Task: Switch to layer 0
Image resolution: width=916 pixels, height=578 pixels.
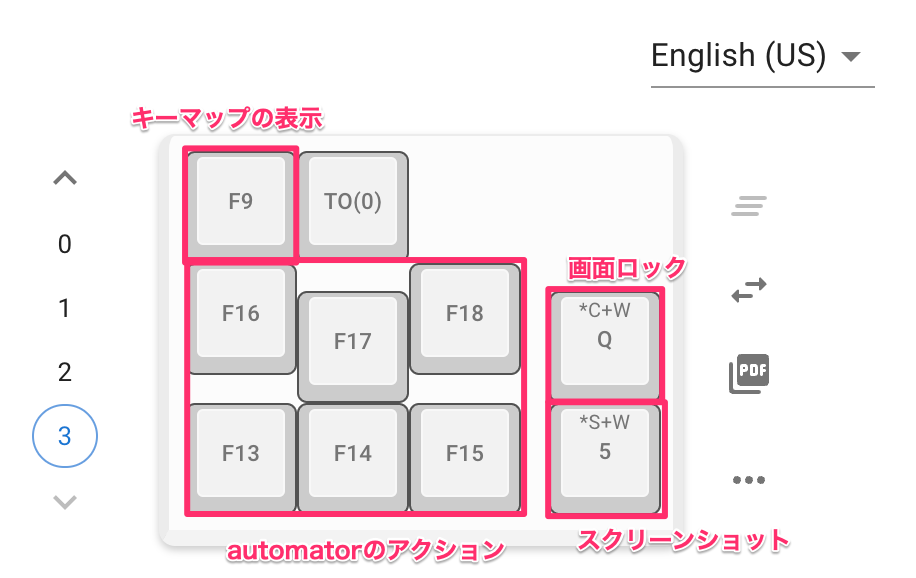Action: [65, 244]
